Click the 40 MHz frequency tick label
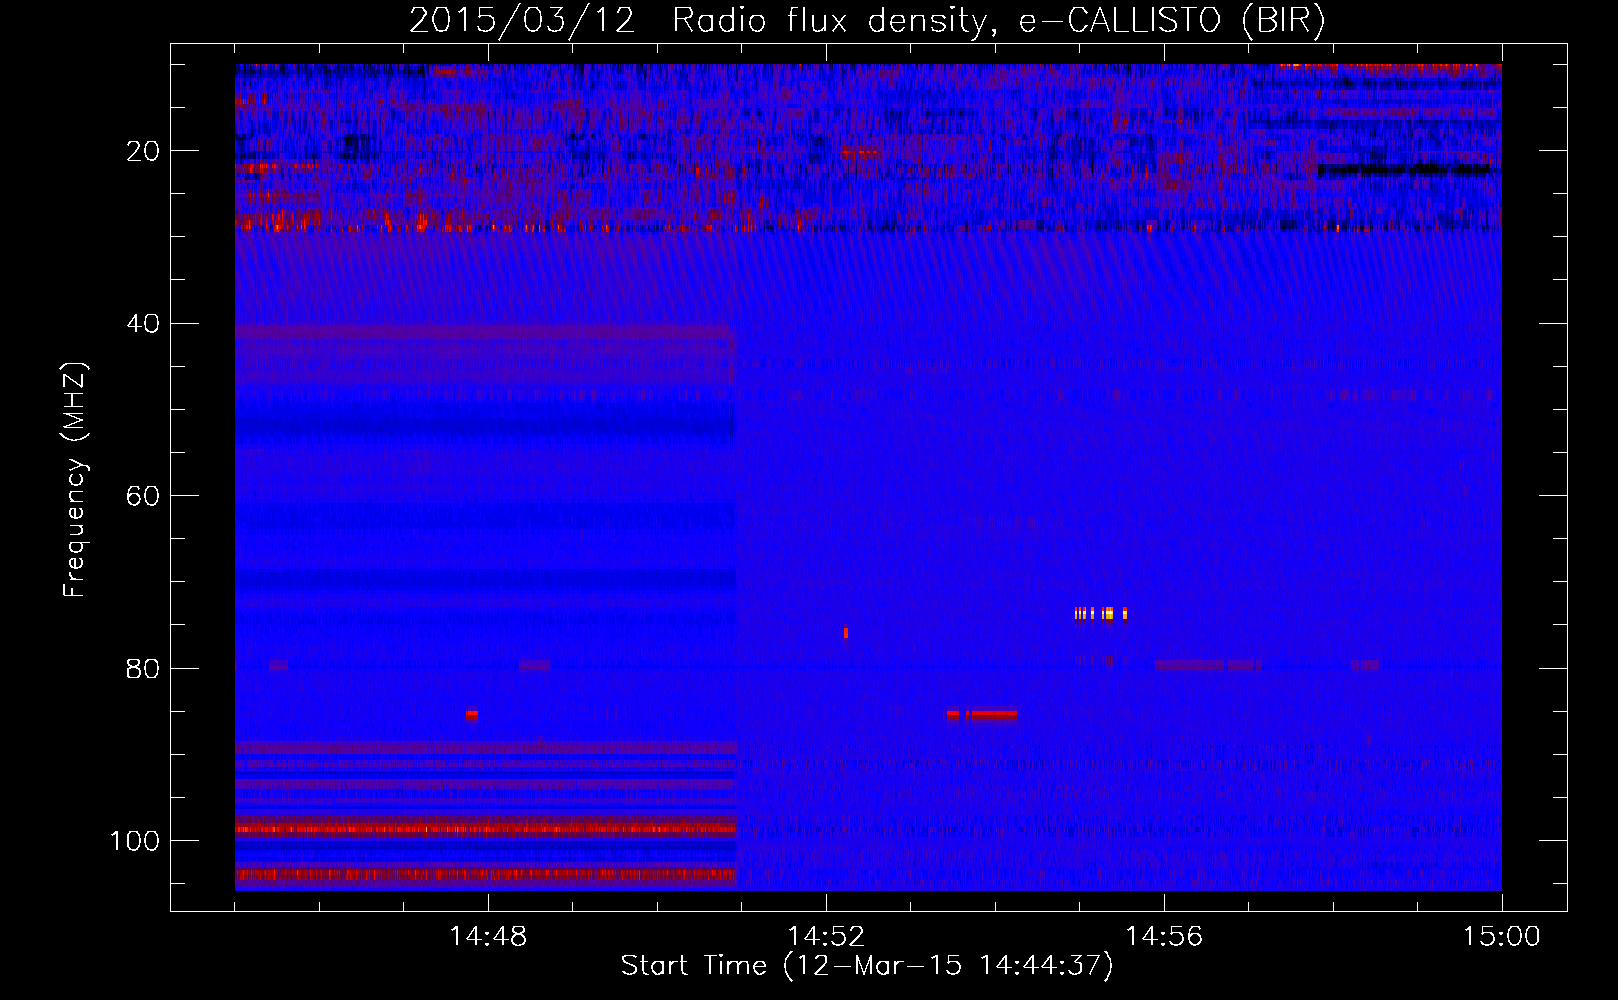Screen dimensions: 1618x1000 (x=144, y=323)
